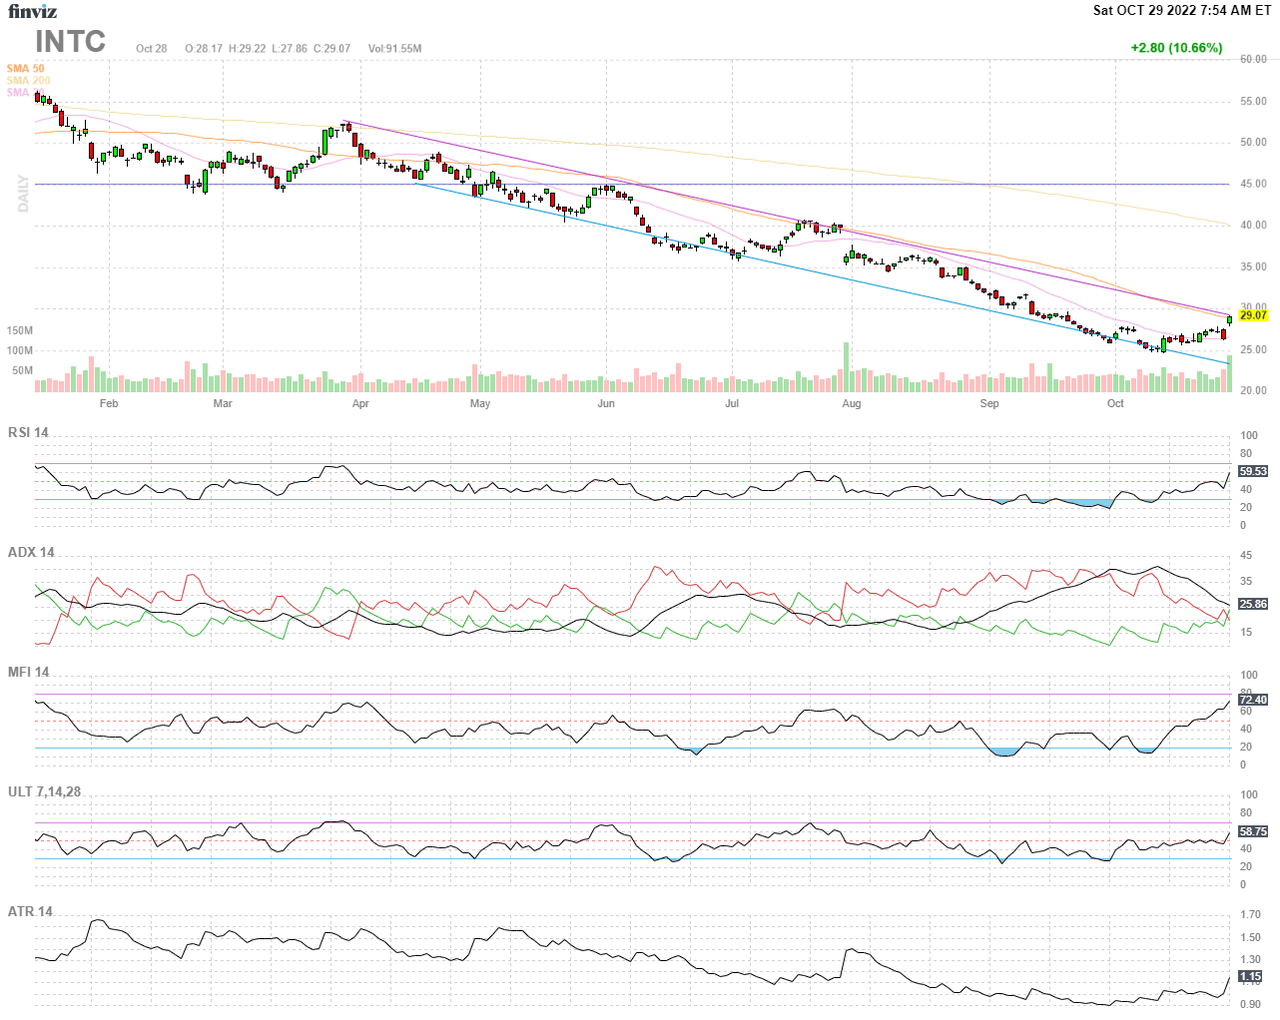Click the 25.00 price axis label
The height and width of the screenshot is (1020, 1280).
pyautogui.click(x=1253, y=350)
